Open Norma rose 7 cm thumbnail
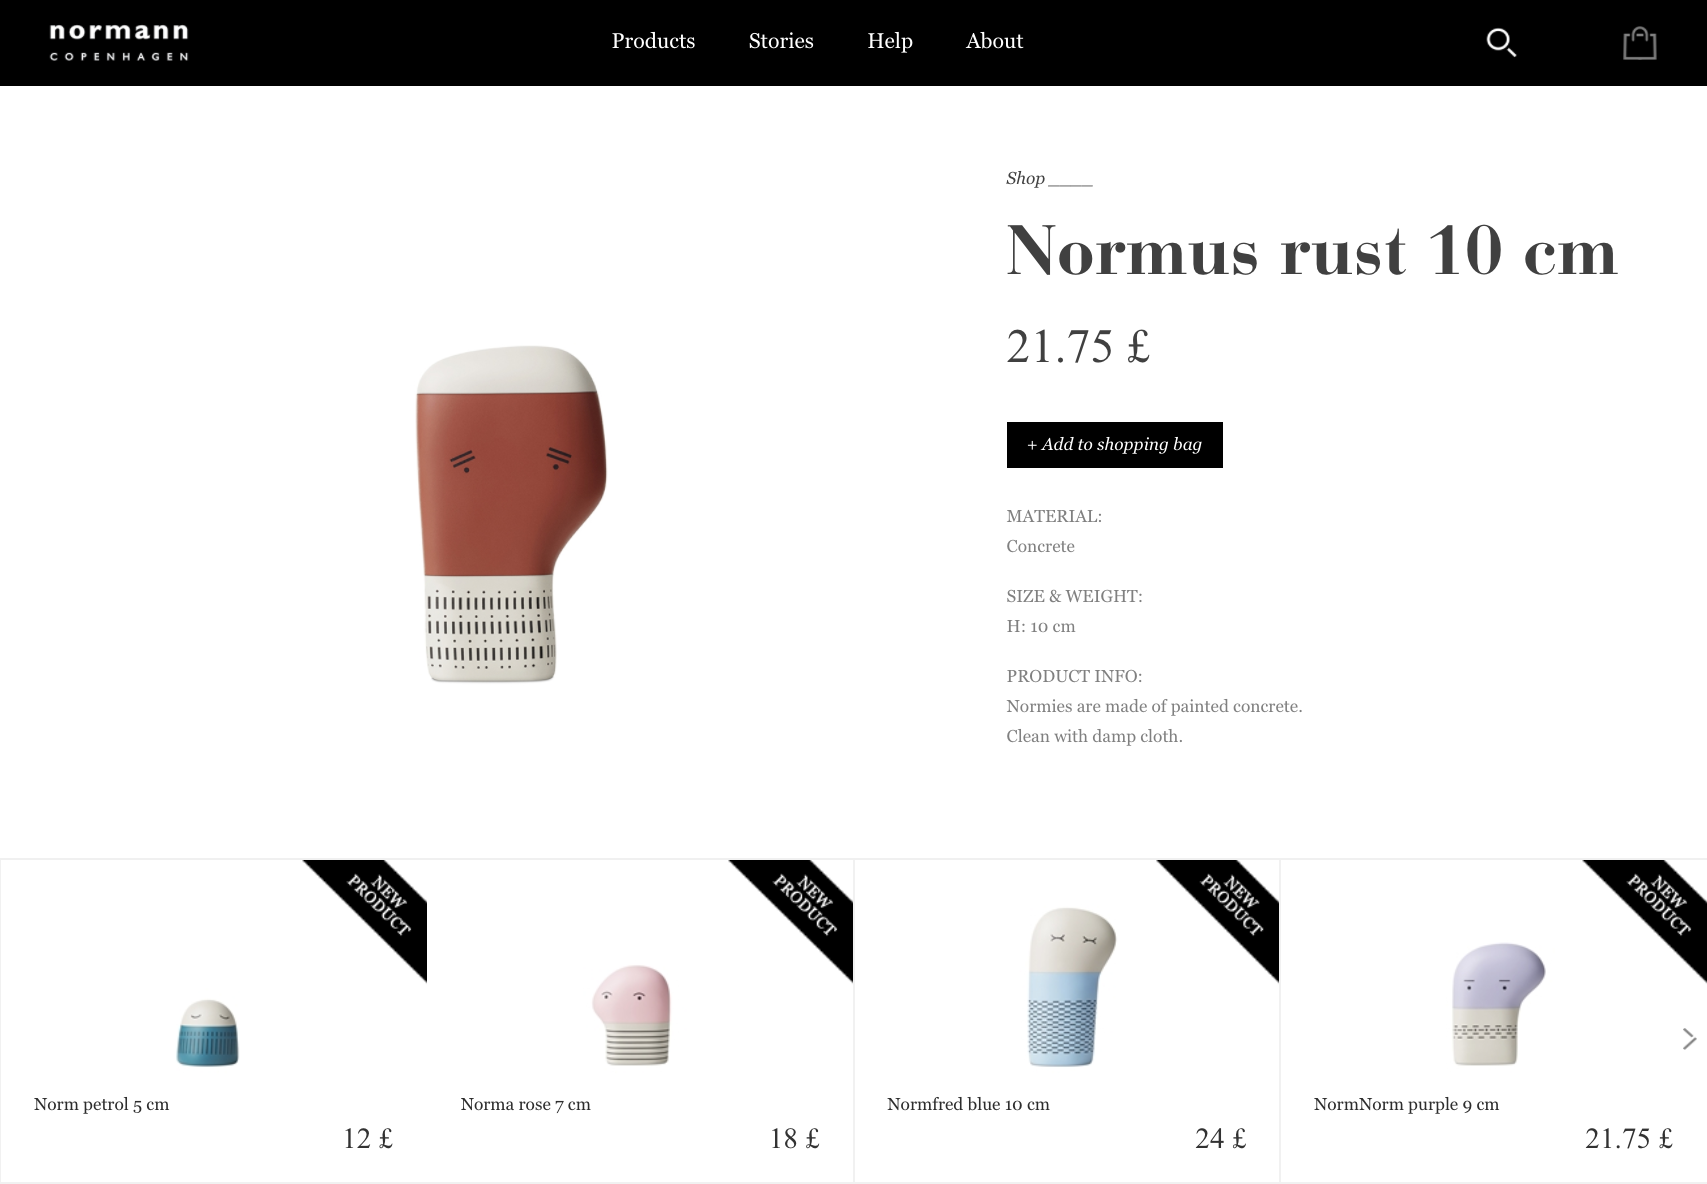Image resolution: width=1707 pixels, height=1184 pixels. [x=632, y=1015]
